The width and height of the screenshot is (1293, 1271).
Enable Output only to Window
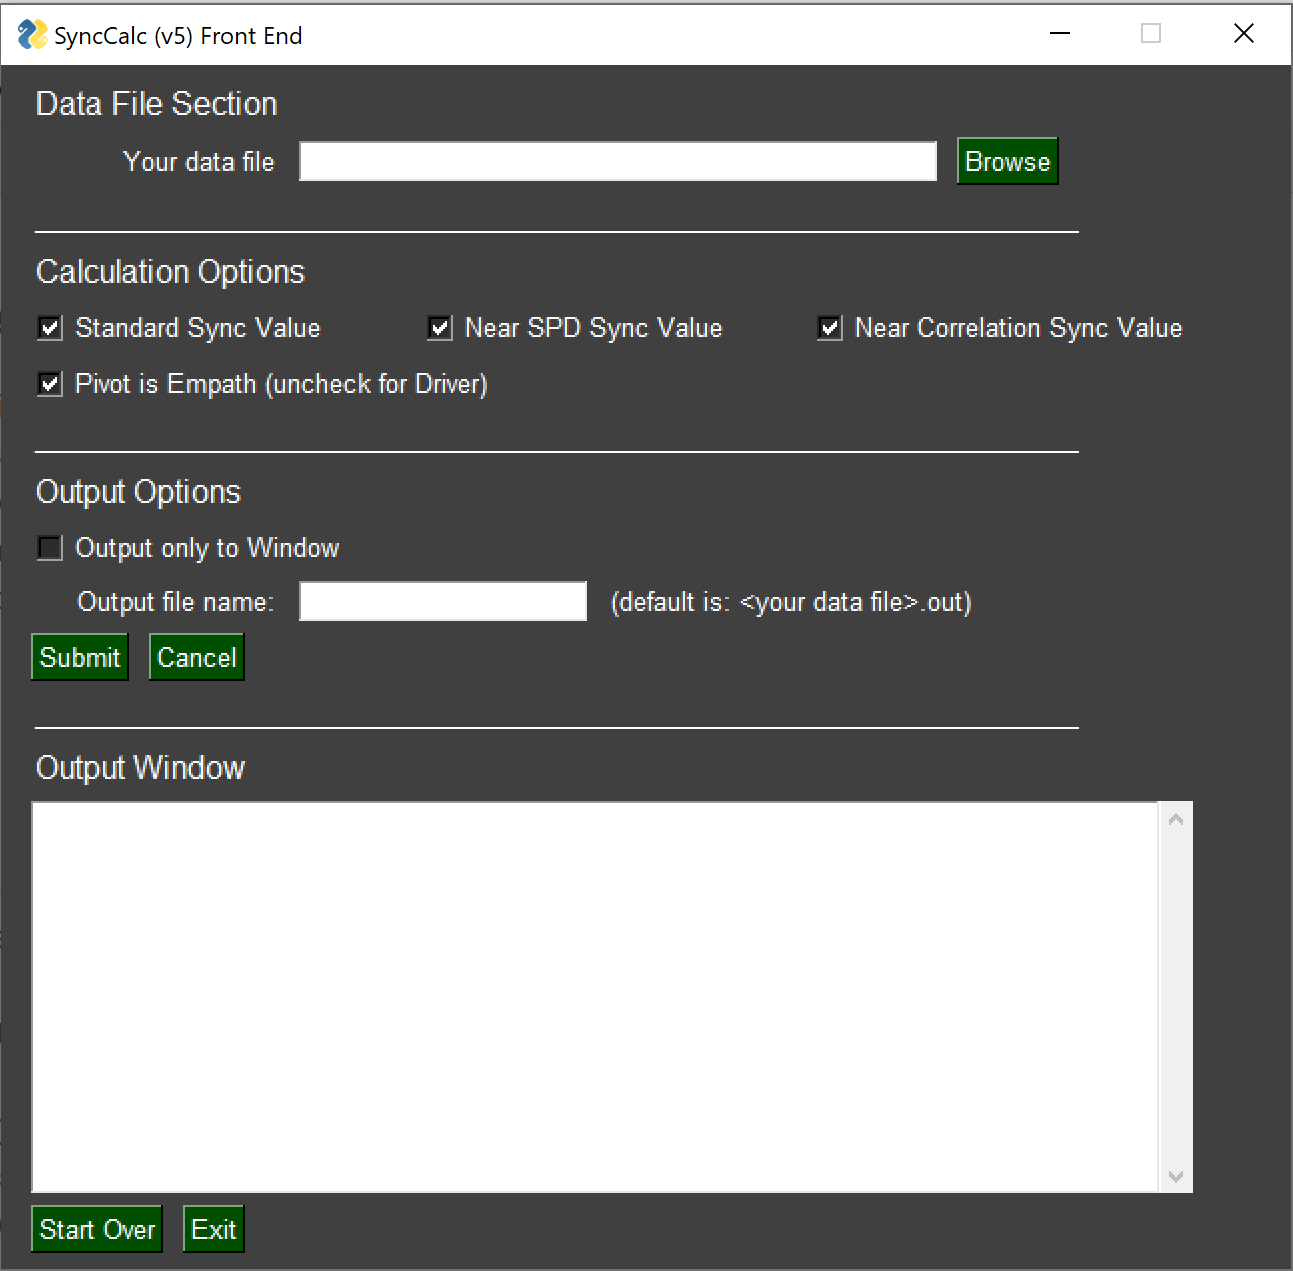click(49, 548)
